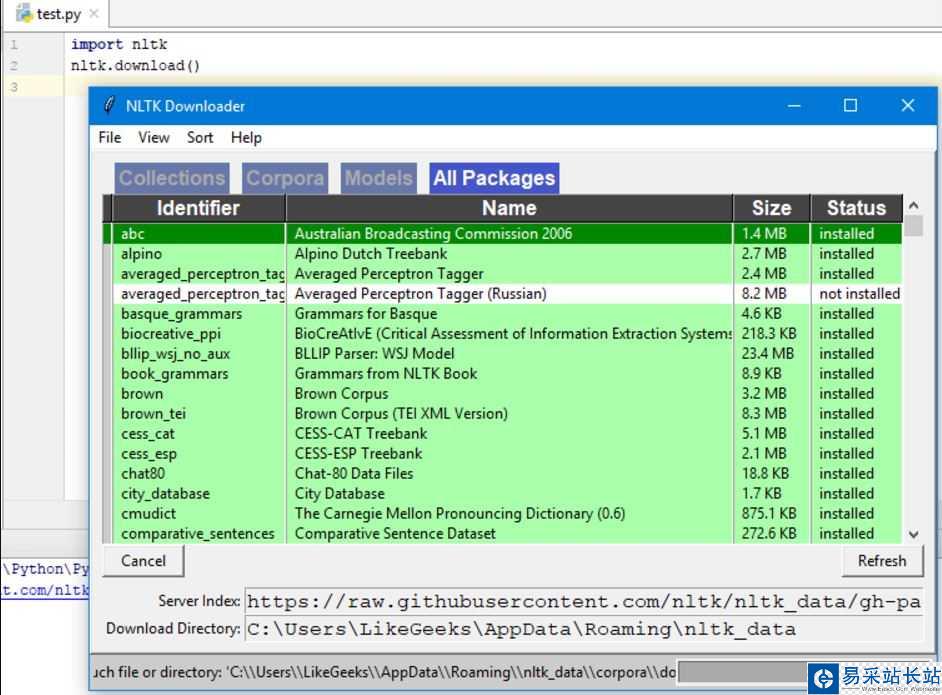Viewport: 942px width, 695px height.
Task: Click the download progress bar
Action: [x=743, y=673]
